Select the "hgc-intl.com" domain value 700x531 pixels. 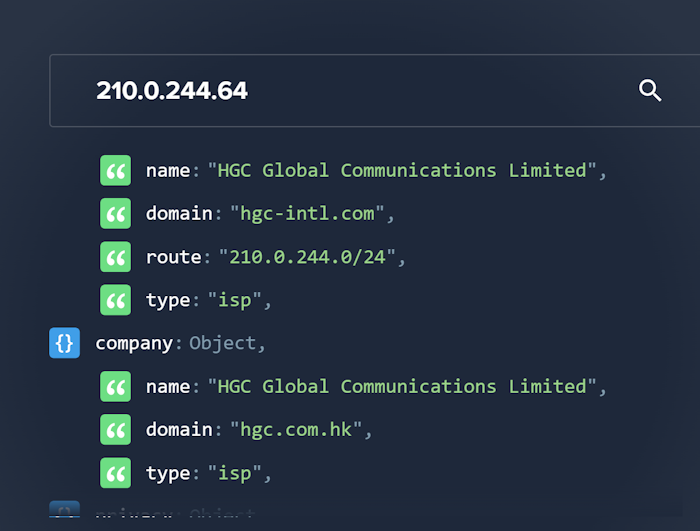click(x=307, y=213)
